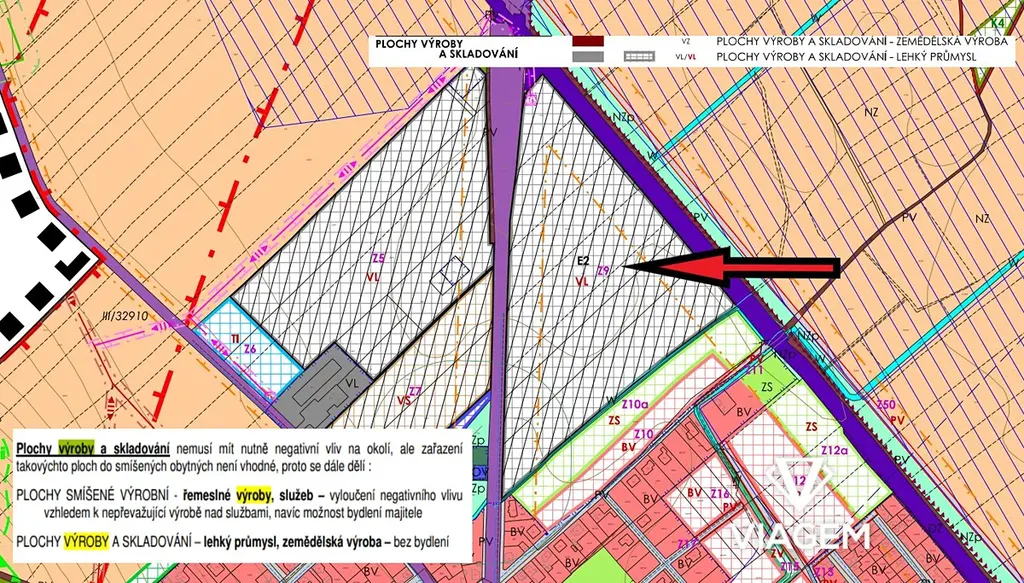Click the Z10a zone label
Viewport: 1024px width, 583px height.
coord(635,405)
